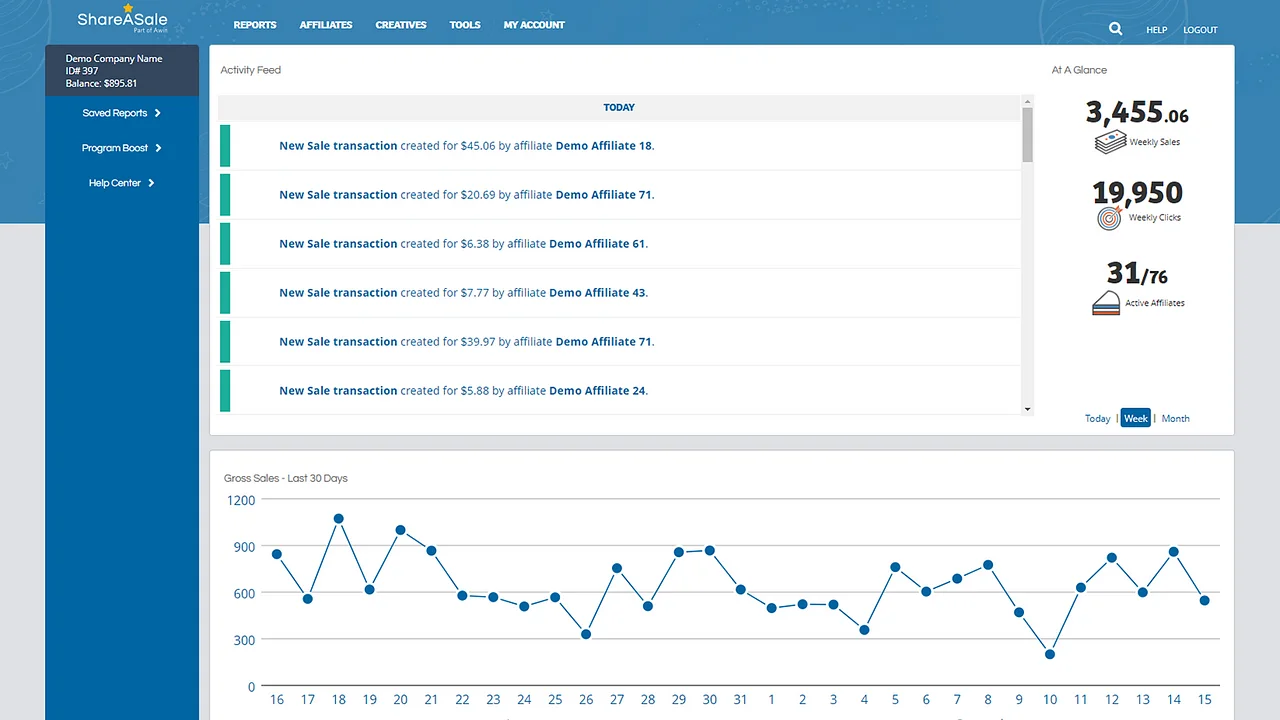Click the ShareASale logo
This screenshot has width=1280, height=720.
point(122,20)
